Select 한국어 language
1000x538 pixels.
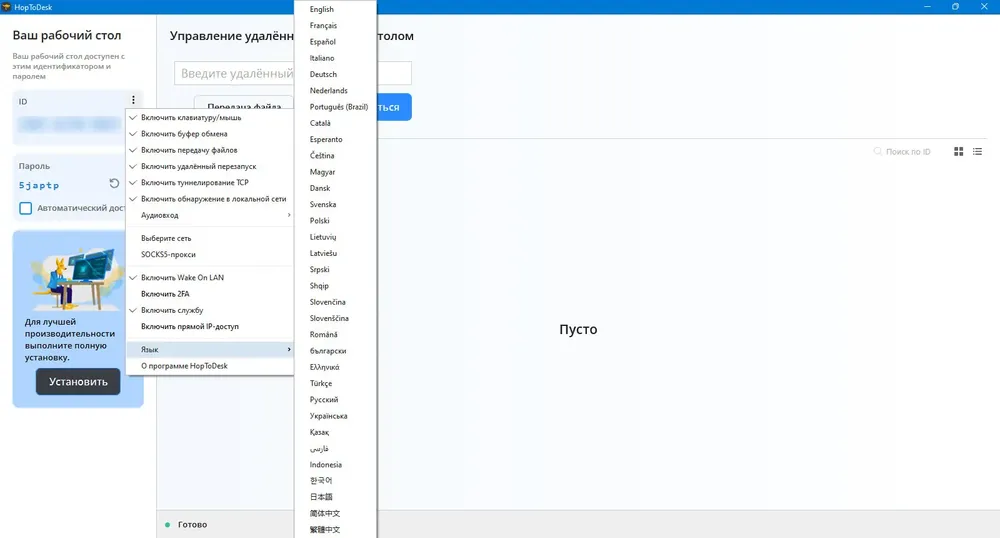point(335,481)
